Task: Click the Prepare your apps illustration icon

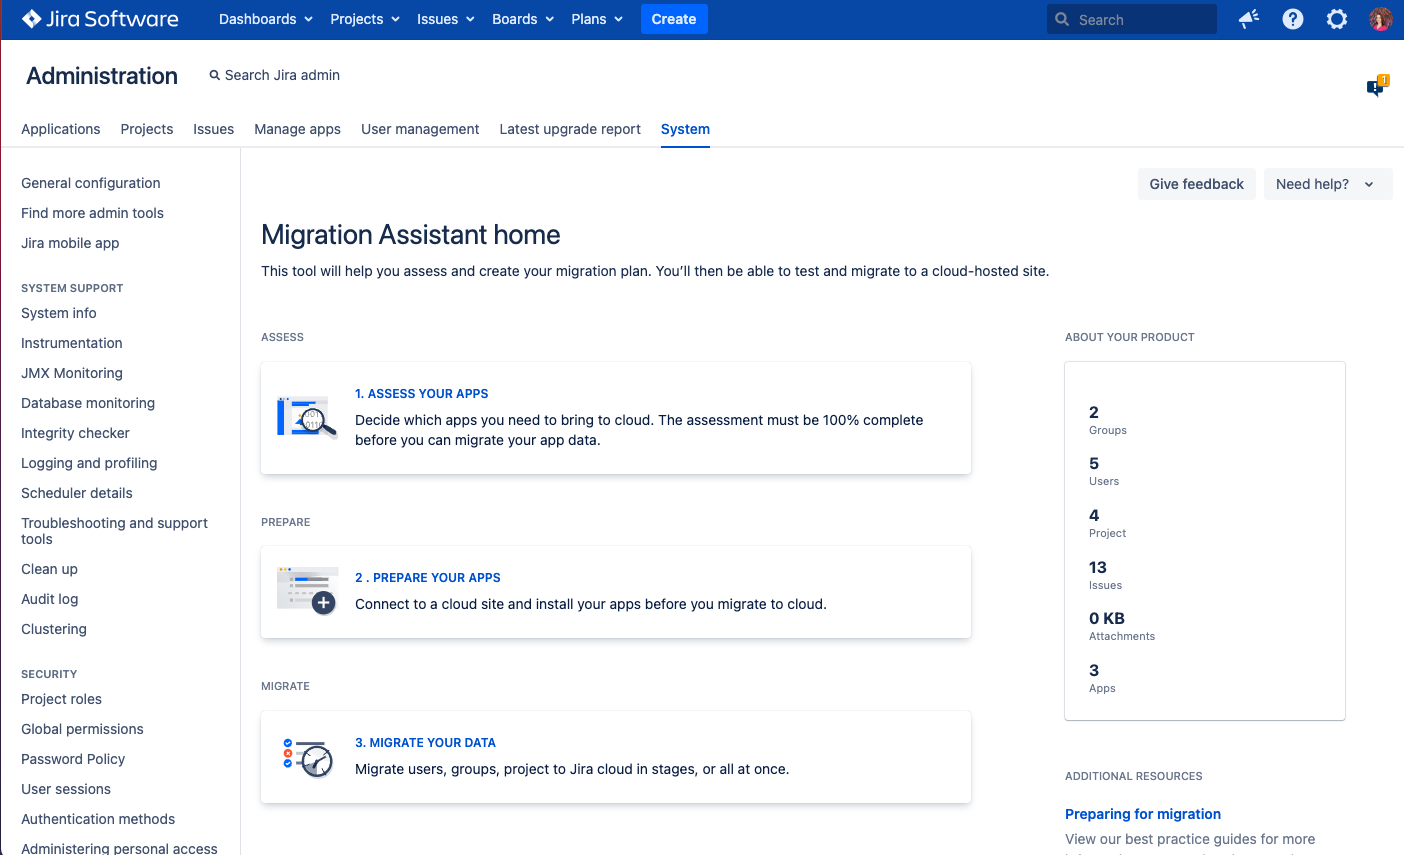Action: pyautogui.click(x=306, y=591)
